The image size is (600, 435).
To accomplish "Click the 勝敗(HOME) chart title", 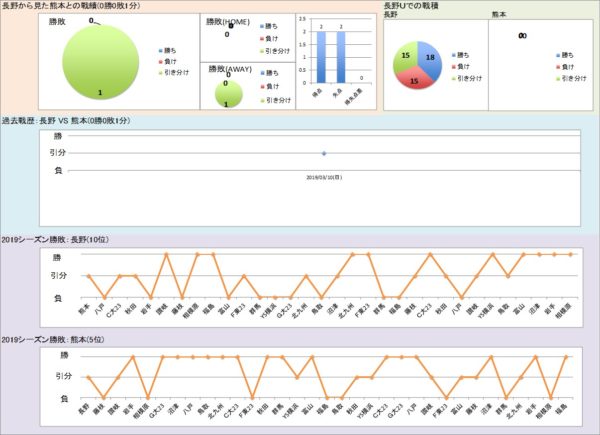I will pos(226,21).
